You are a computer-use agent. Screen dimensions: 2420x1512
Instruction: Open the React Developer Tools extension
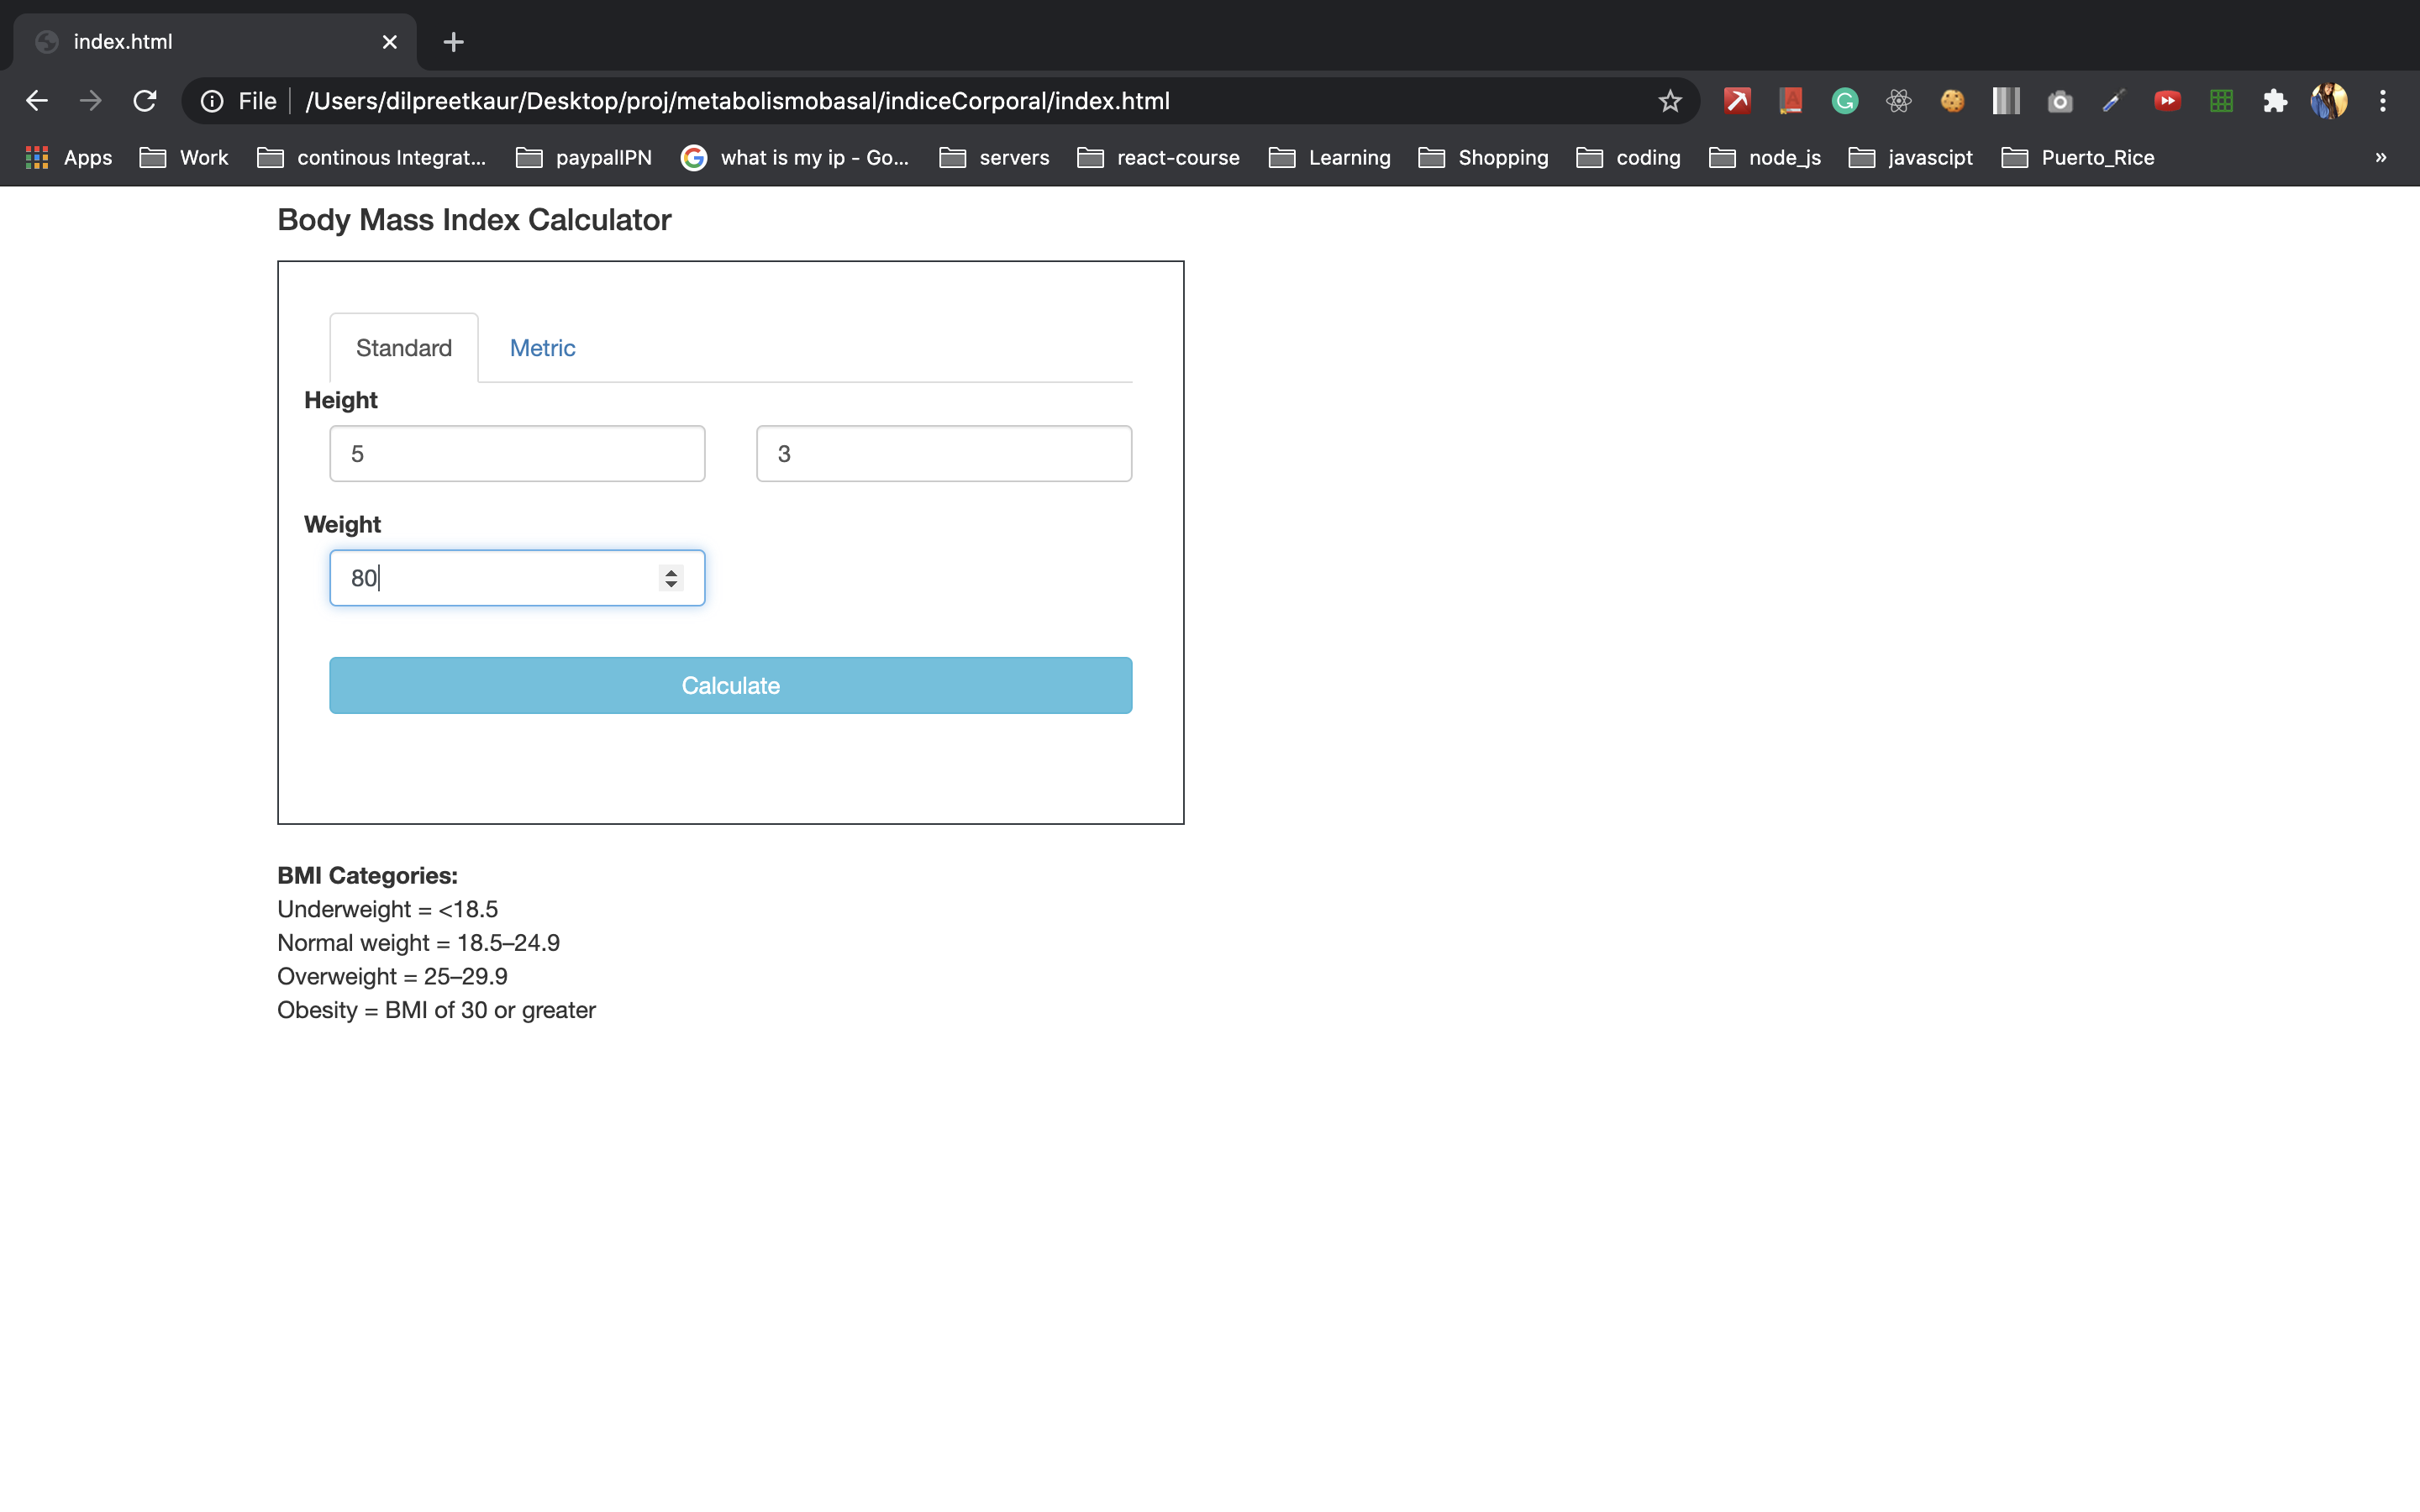tap(1898, 100)
